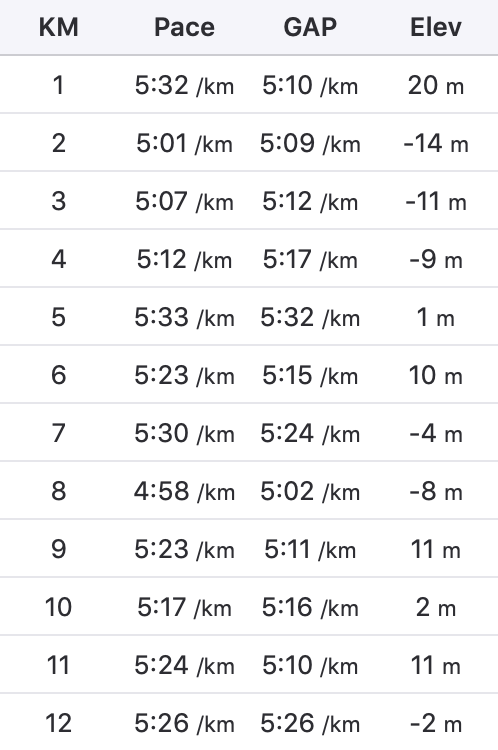Click the Elev column header
Screen dimensions: 498x750
pos(436,27)
